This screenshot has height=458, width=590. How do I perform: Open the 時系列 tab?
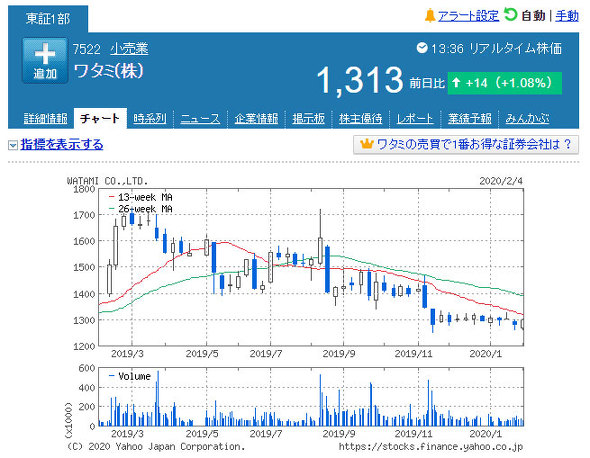point(150,119)
